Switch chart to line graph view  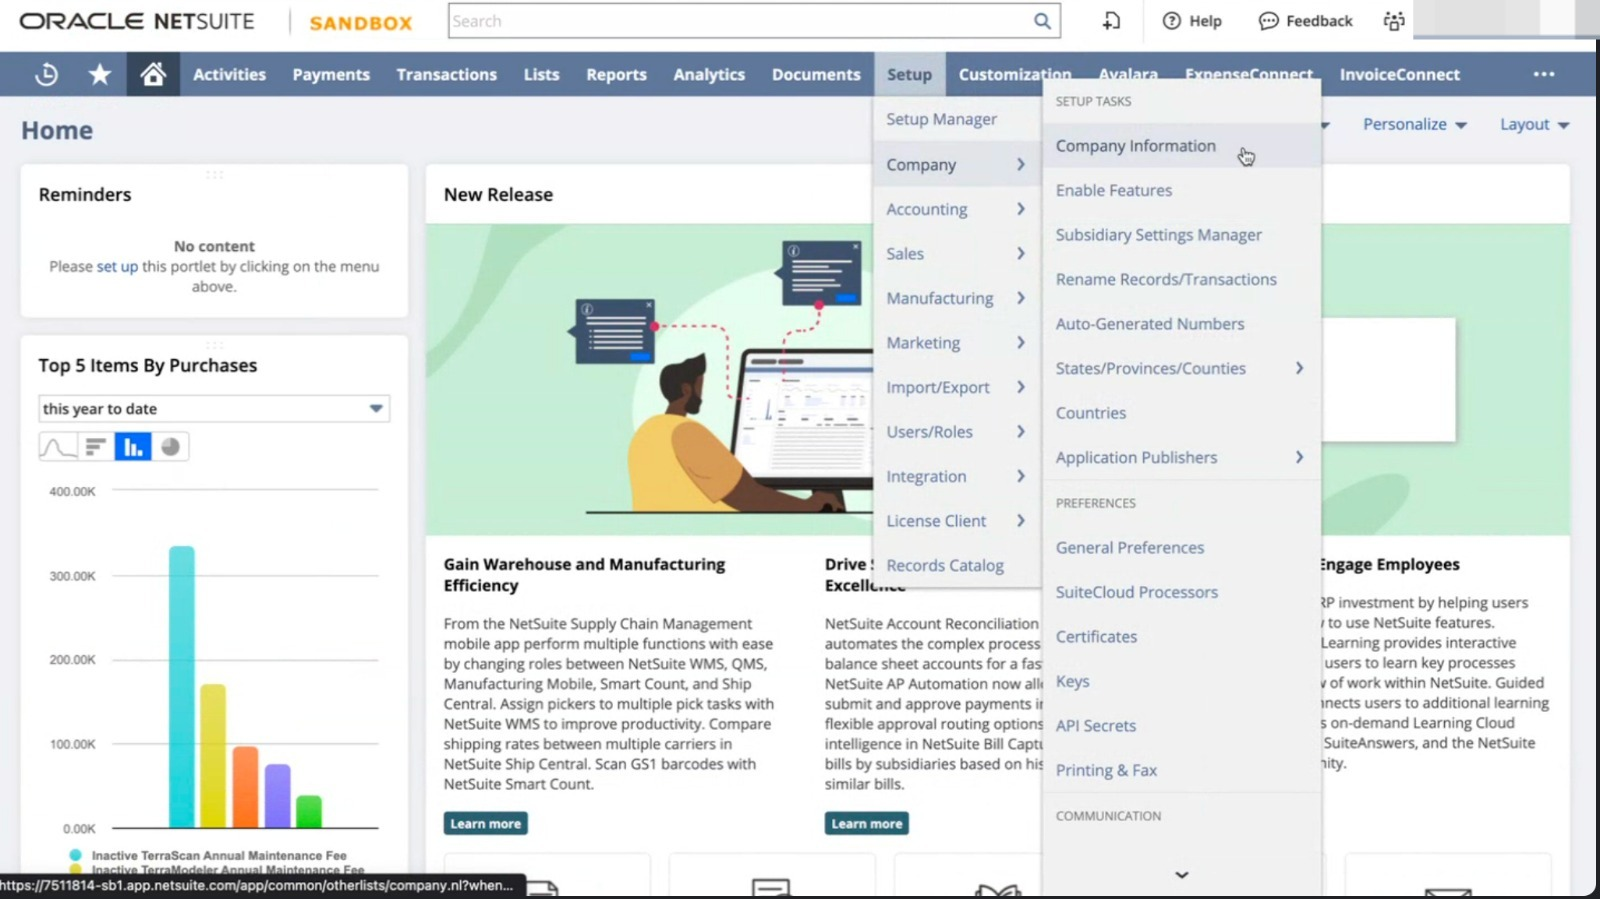[x=57, y=447]
